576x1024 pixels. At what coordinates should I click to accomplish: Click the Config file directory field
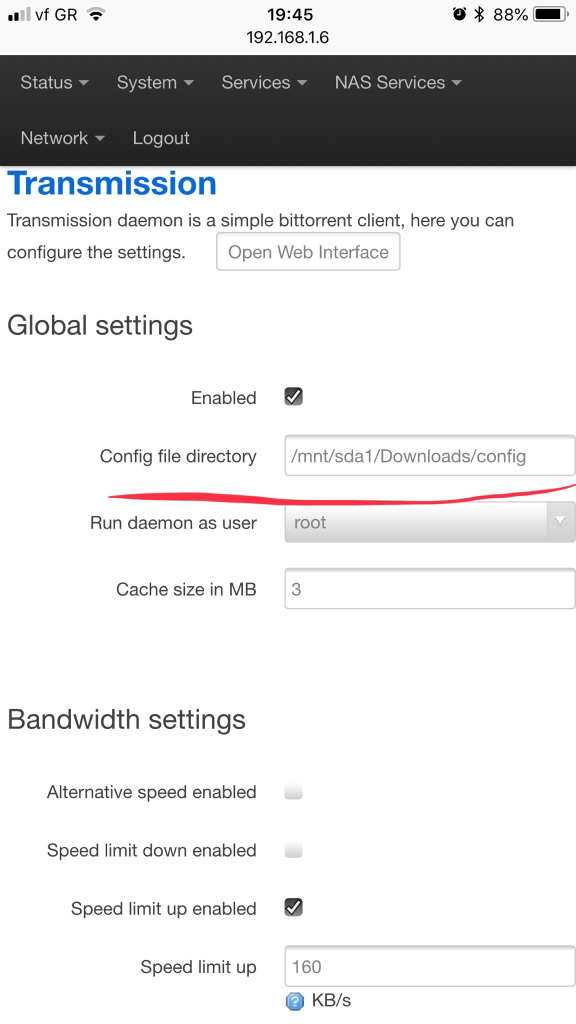click(430, 456)
